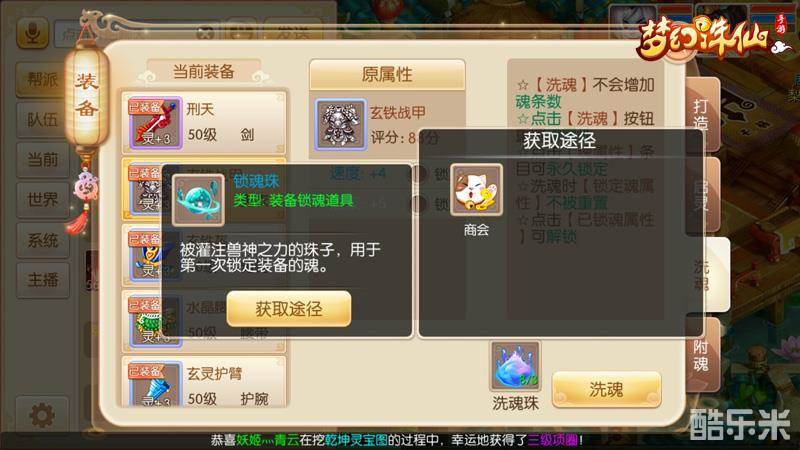Open the 洗魂 side tab

(x=704, y=275)
